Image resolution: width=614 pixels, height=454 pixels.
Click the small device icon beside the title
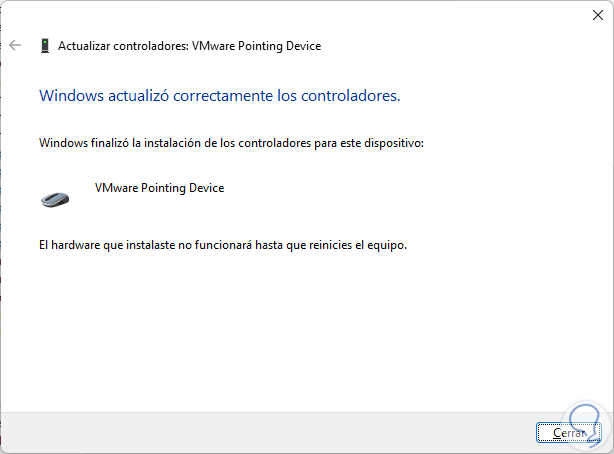coord(44,45)
